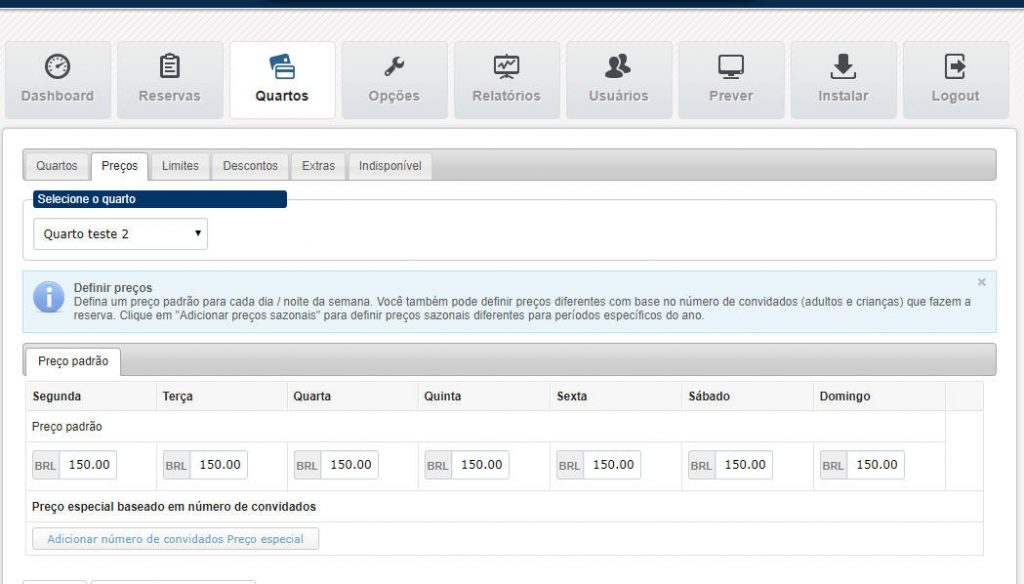This screenshot has height=584, width=1024.
Task: Click the Instalar download icon
Action: coord(843,67)
